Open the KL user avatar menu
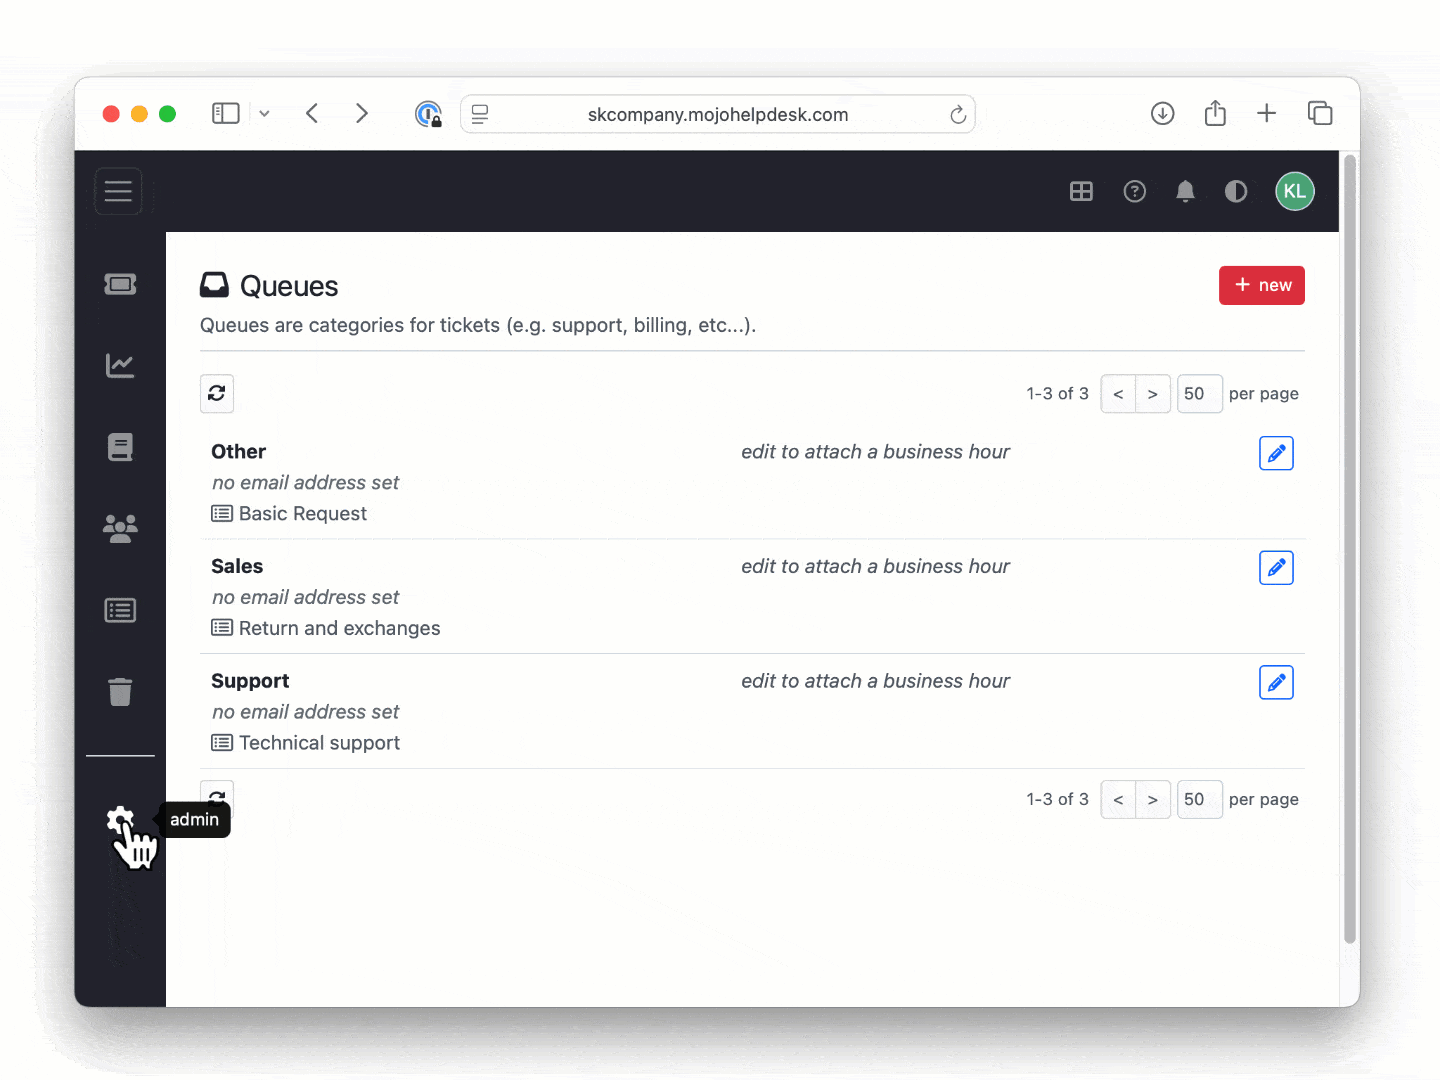Screen dimensions: 1440x1080 (1294, 191)
